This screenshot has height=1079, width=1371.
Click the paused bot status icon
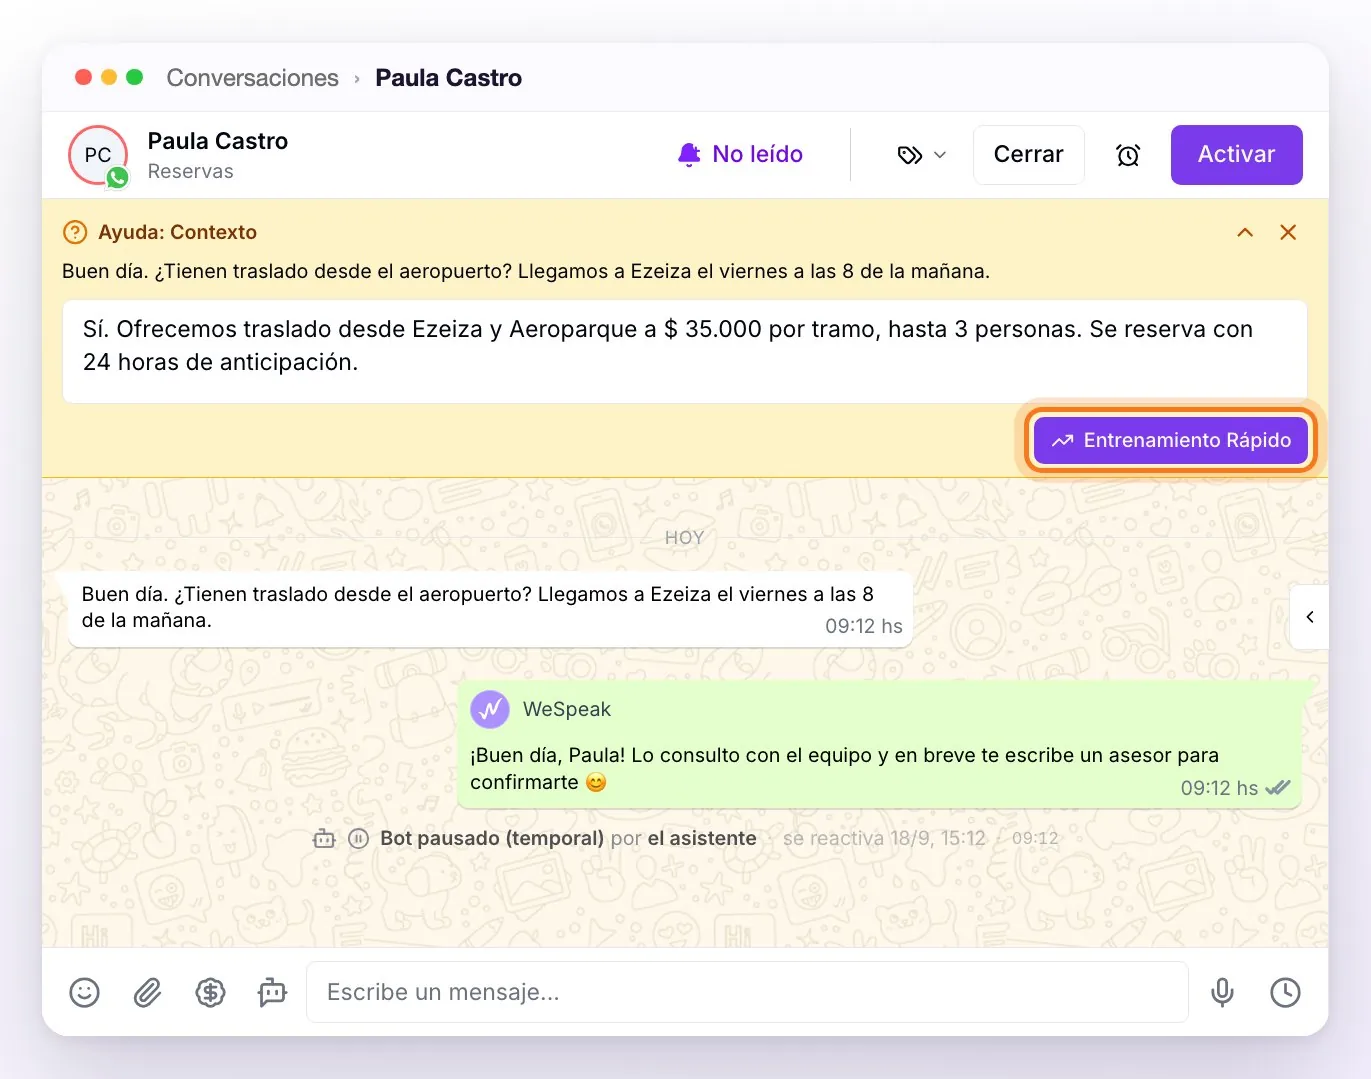coord(358,838)
